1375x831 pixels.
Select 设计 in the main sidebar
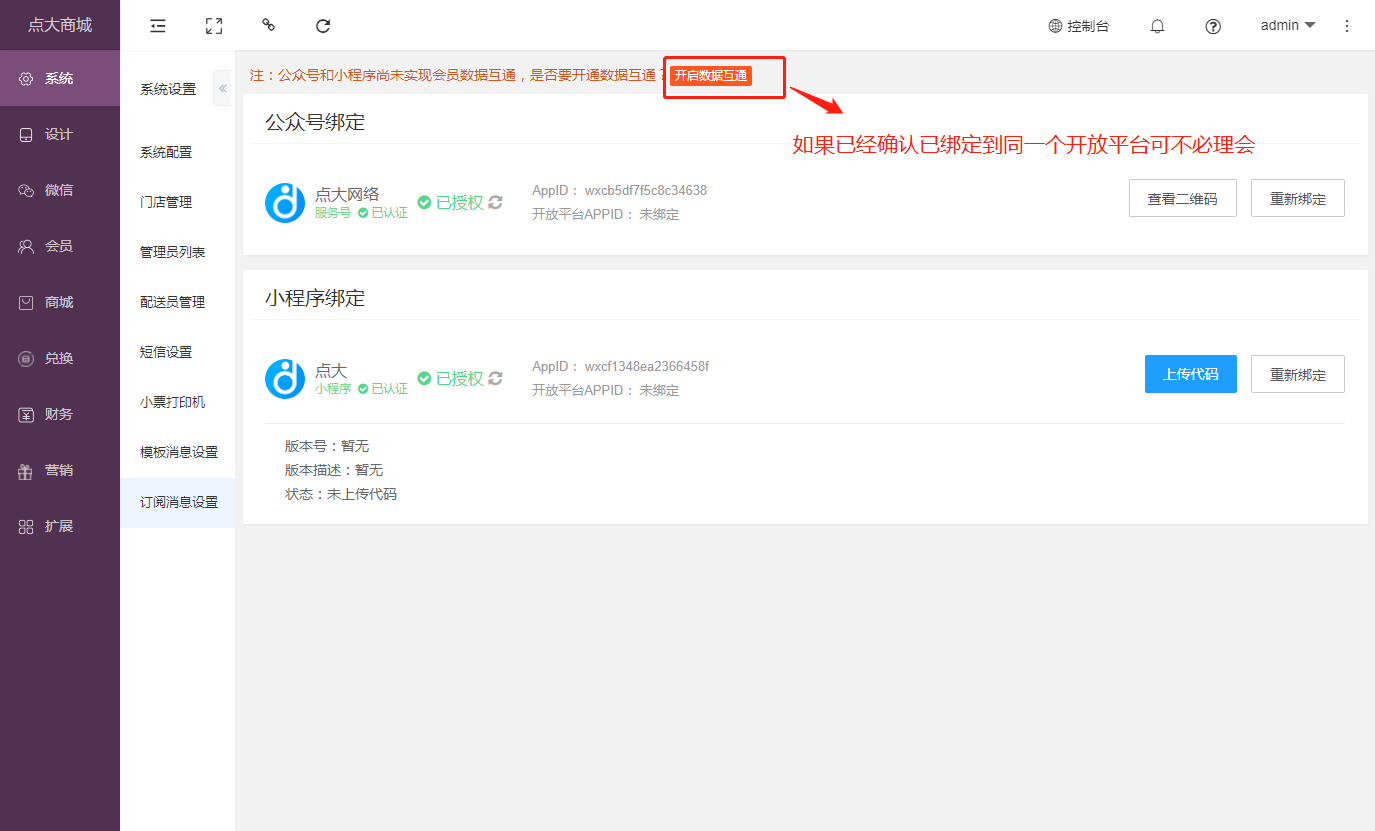click(60, 134)
